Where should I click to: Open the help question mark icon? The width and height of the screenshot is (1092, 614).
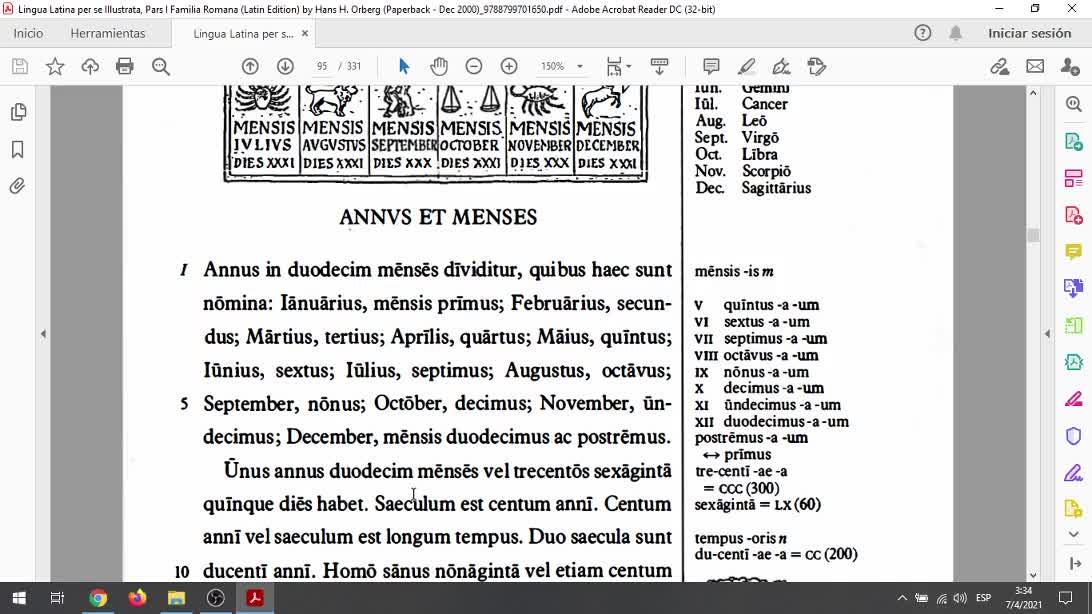pos(923,33)
